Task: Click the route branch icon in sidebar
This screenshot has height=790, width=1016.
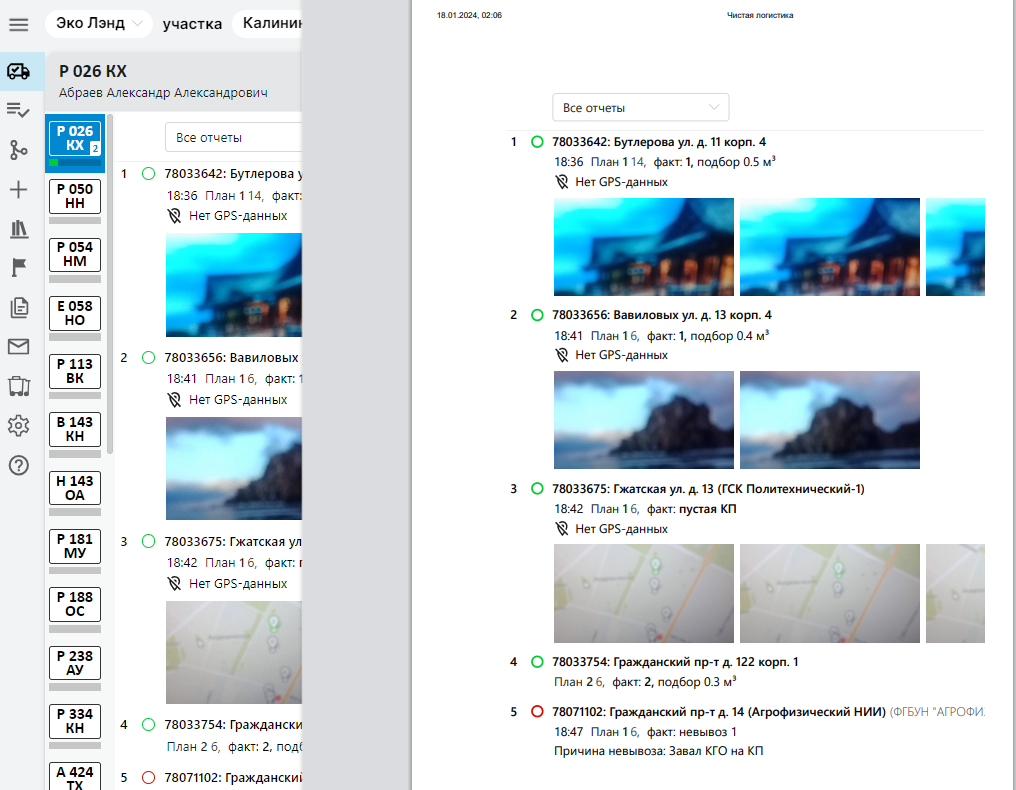Action: point(18,150)
